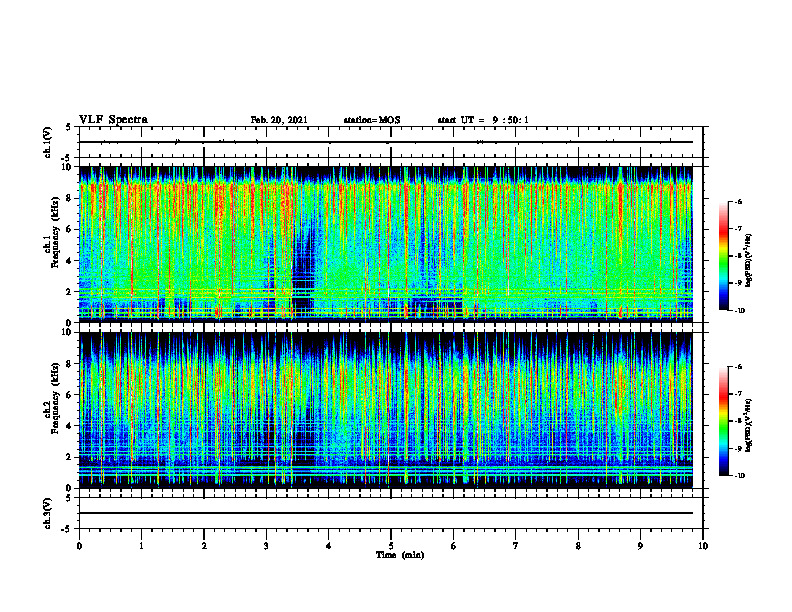Screen dimensions: 792x612
Task: Click the "10" at the time axis end
Action: tap(703, 546)
